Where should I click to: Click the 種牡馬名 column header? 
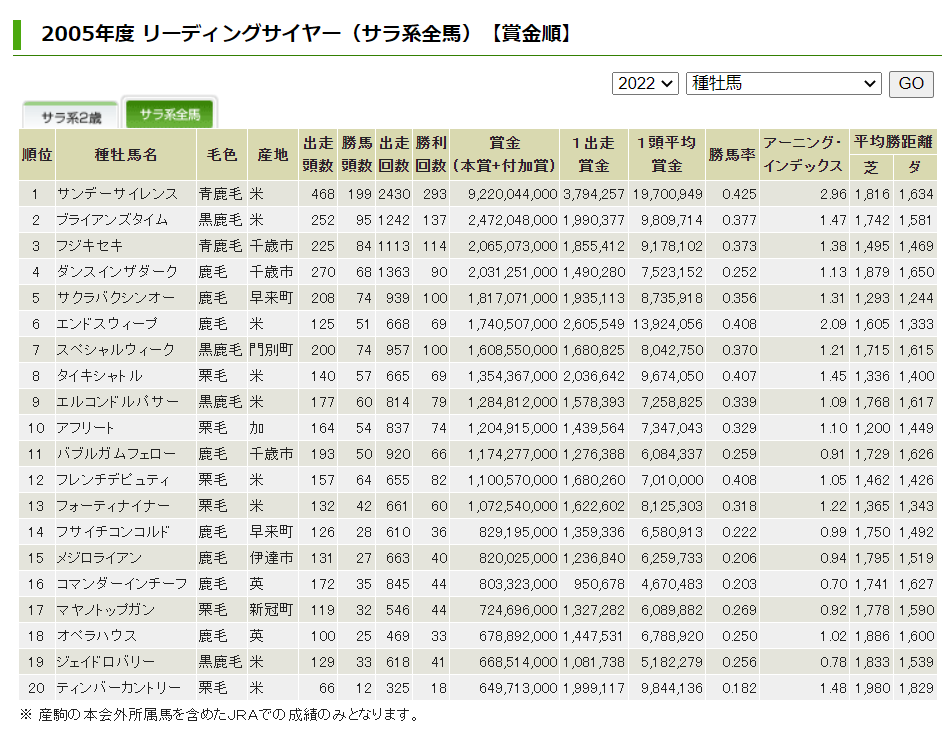pyautogui.click(x=126, y=154)
